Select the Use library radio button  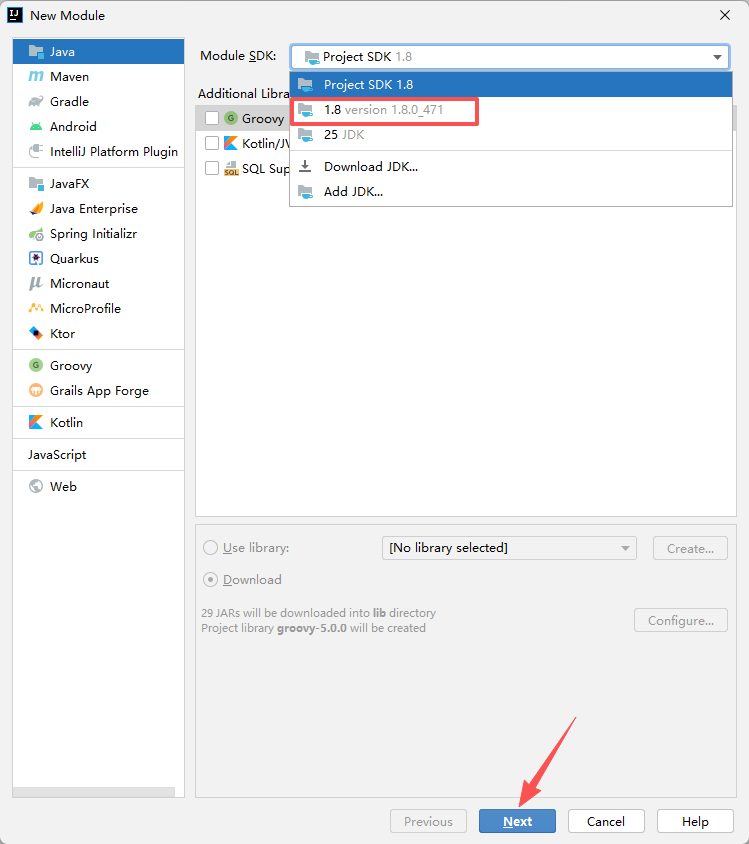[210, 548]
